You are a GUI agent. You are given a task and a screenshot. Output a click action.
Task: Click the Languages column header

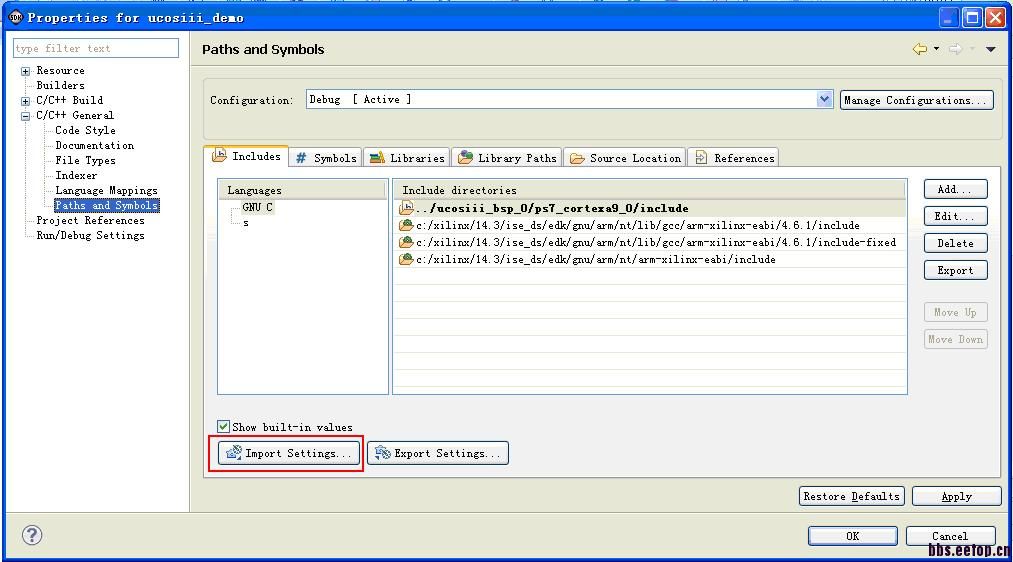coord(302,190)
